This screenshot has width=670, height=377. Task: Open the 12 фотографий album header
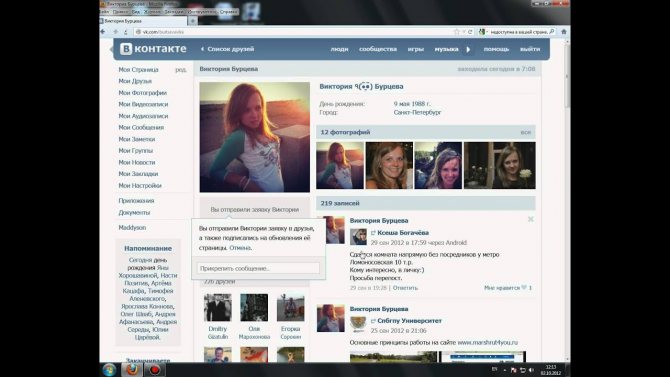(426, 133)
